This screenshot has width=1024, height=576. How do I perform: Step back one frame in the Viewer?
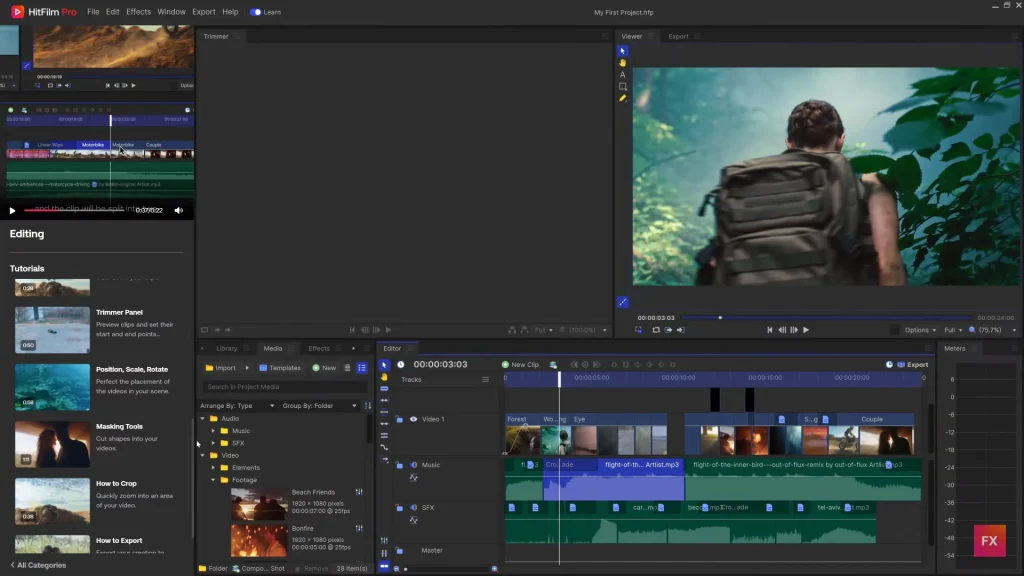[x=782, y=330]
